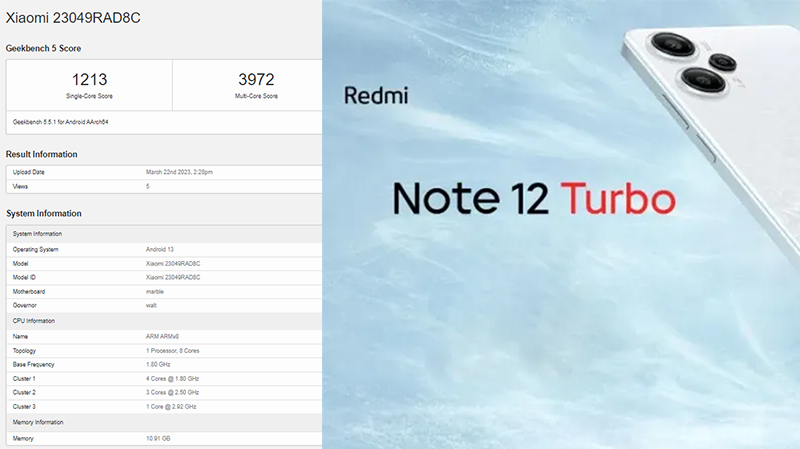
Task: Click the Model row label
Action: click(x=20, y=264)
